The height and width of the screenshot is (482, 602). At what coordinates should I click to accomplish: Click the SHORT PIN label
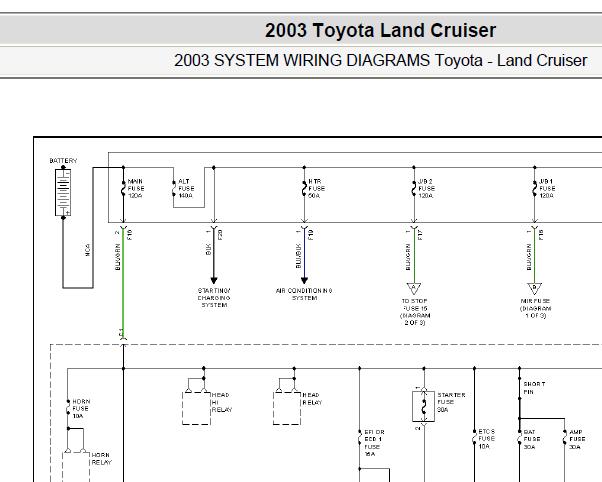point(534,388)
